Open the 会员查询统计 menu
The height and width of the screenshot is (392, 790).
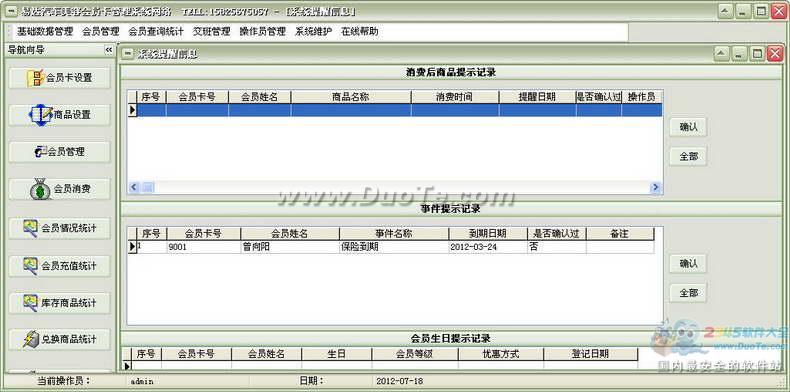(156, 31)
